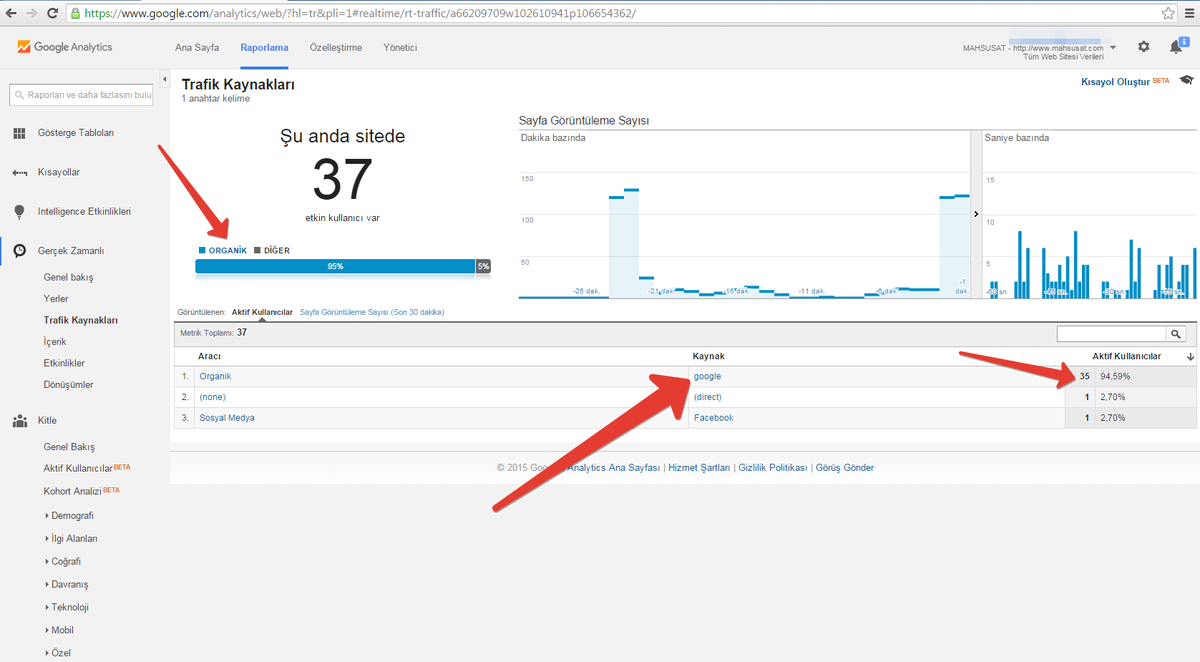Open Etkinlikler realtime report
1200x662 pixels.
pyautogui.click(x=64, y=363)
